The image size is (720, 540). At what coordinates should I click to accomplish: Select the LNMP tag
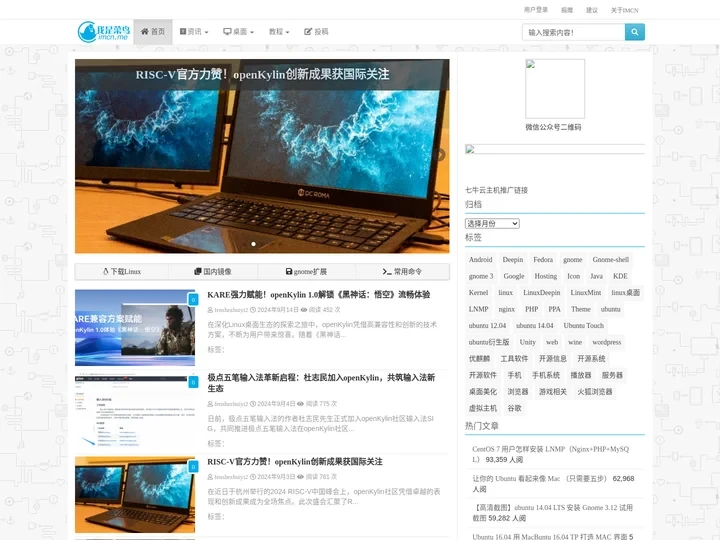[478, 309]
